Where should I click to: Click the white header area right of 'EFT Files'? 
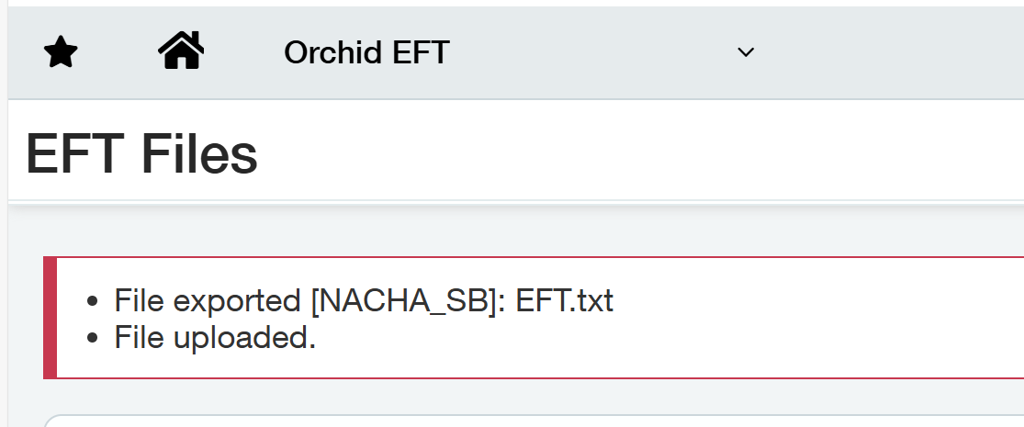(x=640, y=155)
